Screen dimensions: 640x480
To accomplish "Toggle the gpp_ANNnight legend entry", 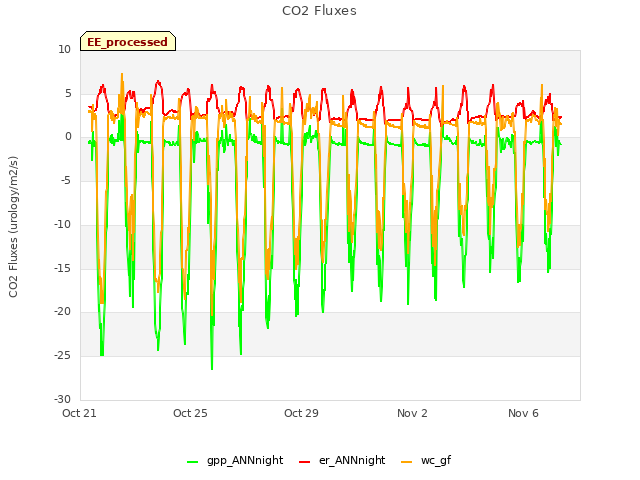I will pos(235,460).
